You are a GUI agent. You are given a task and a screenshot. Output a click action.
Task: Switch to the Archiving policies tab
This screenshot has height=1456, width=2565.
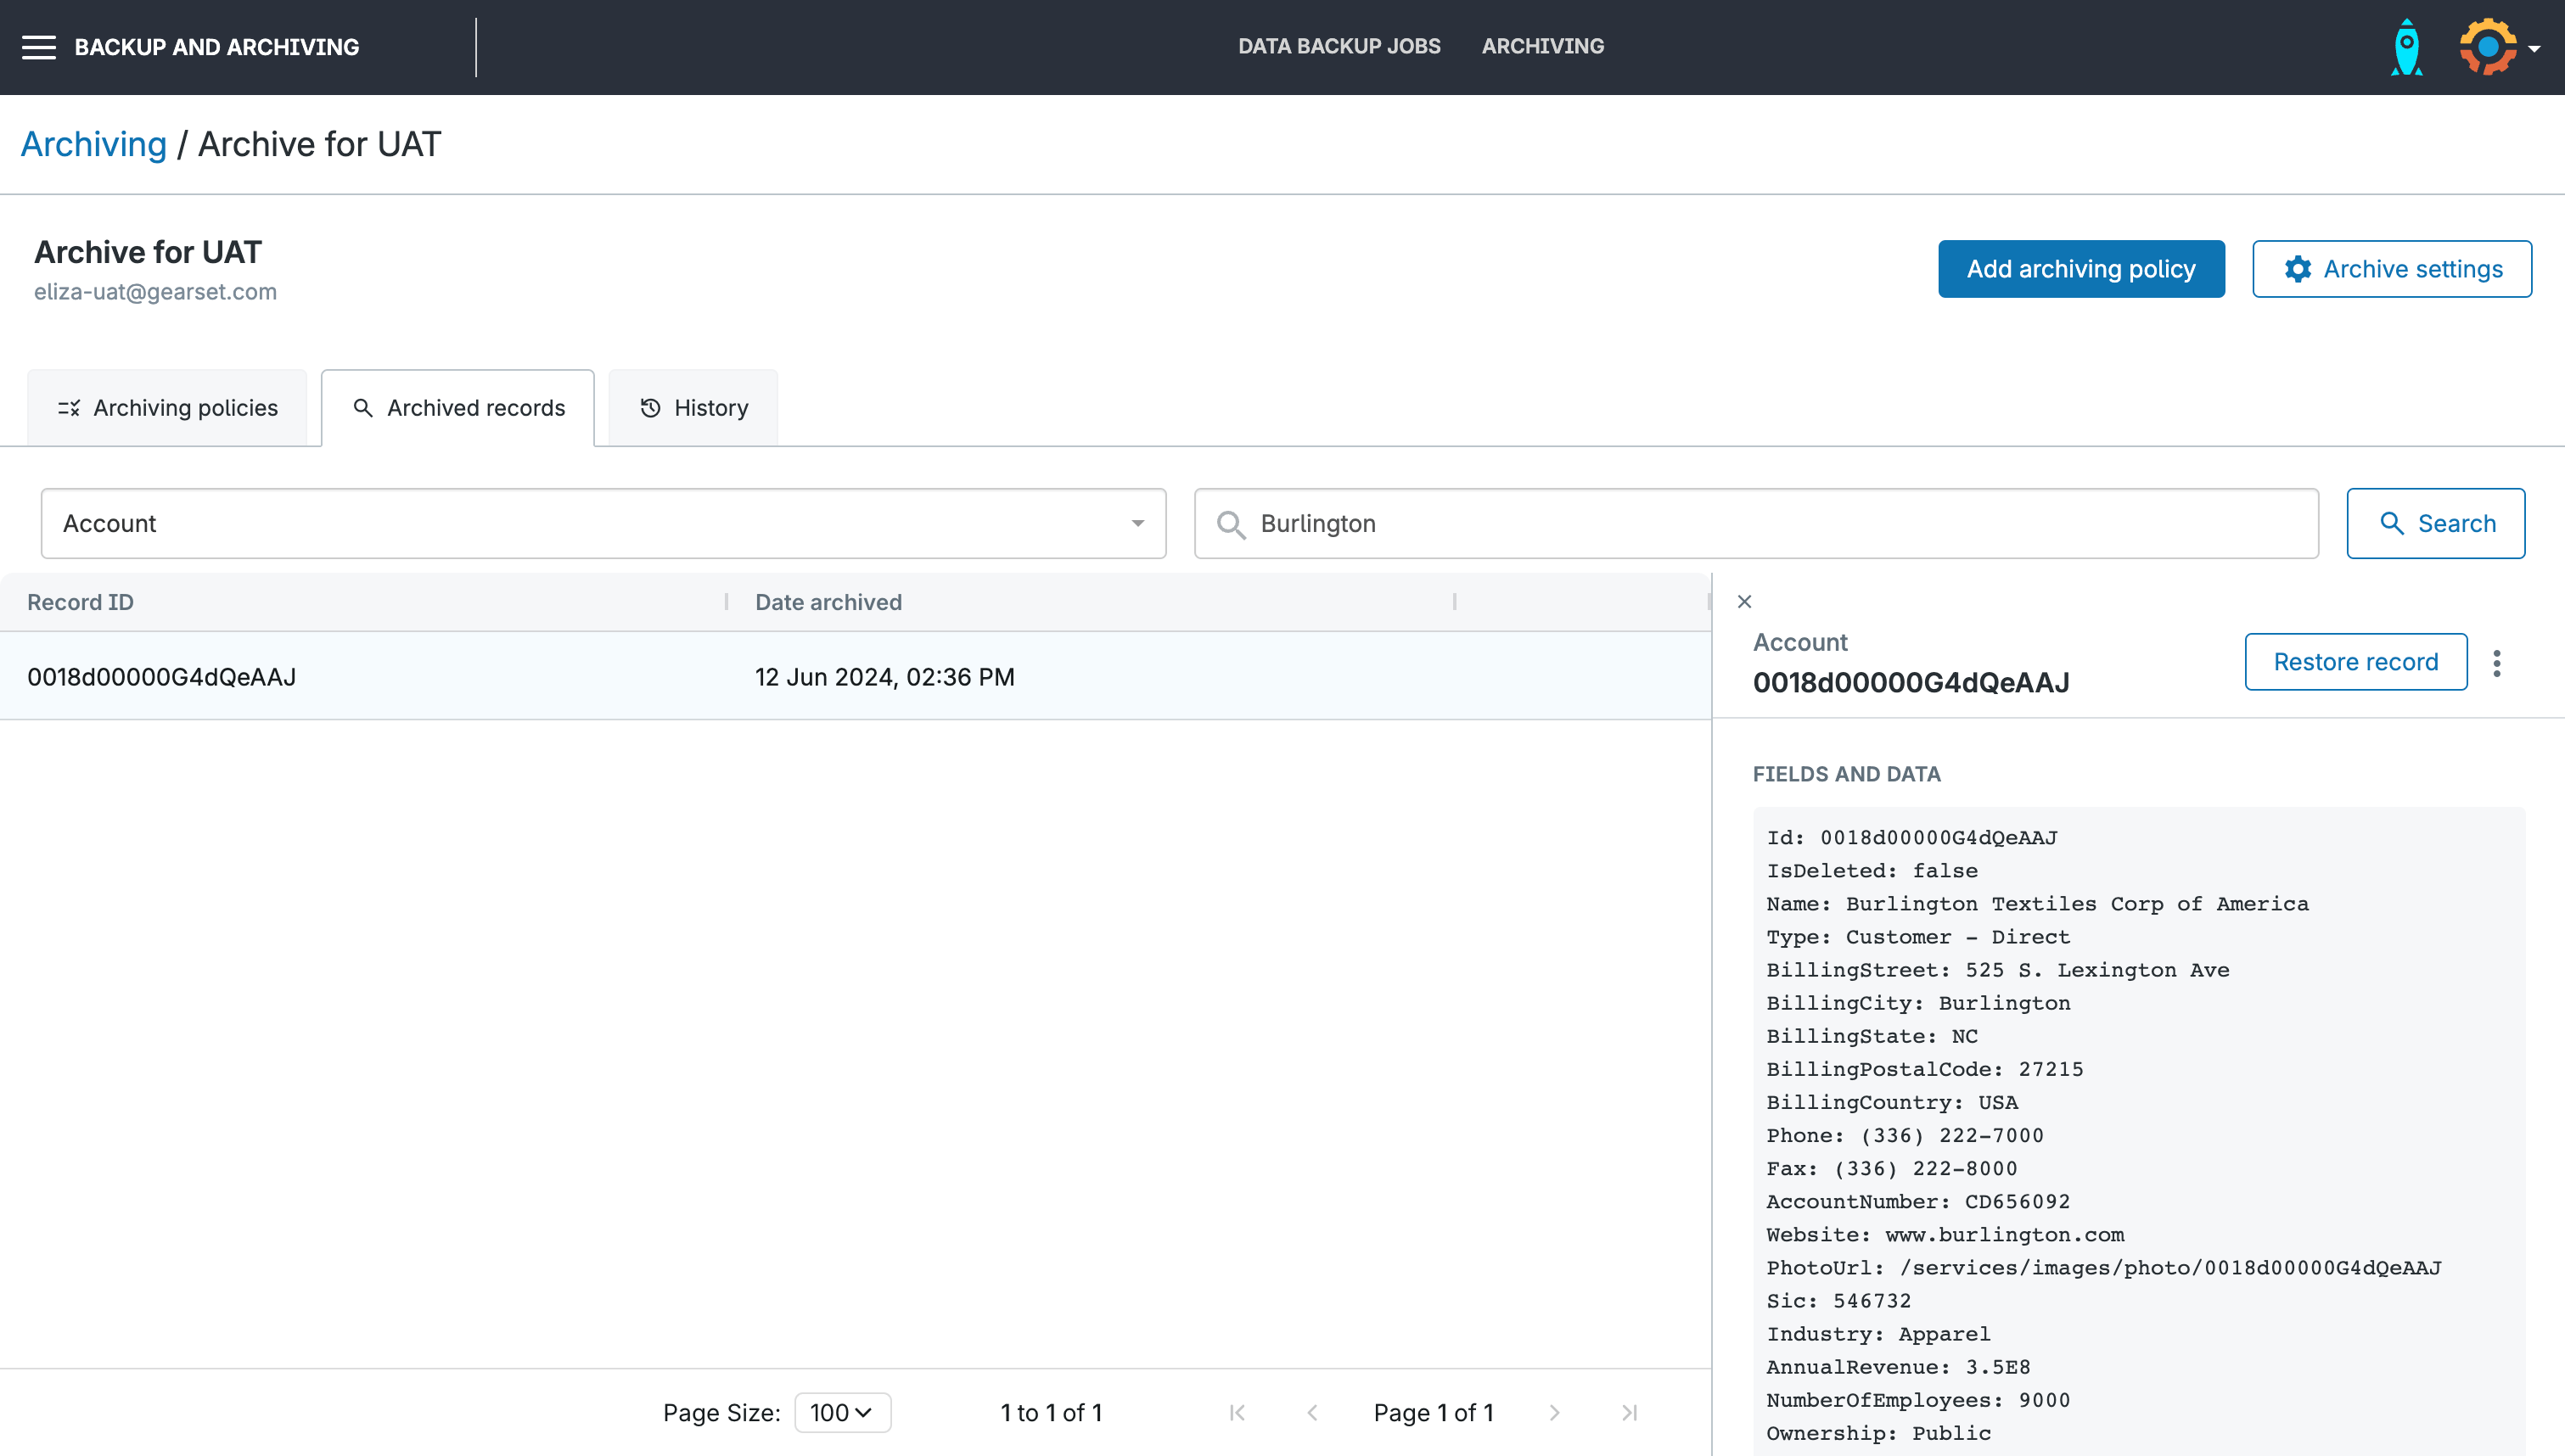pos(167,408)
